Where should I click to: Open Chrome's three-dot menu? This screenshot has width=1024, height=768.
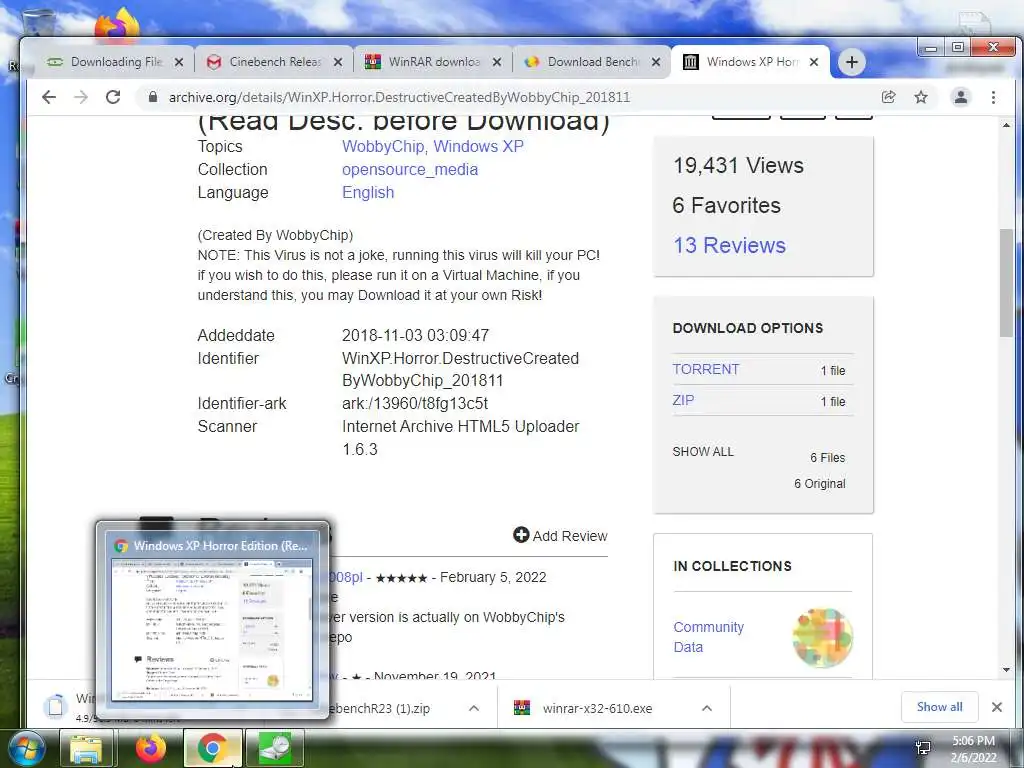[993, 97]
